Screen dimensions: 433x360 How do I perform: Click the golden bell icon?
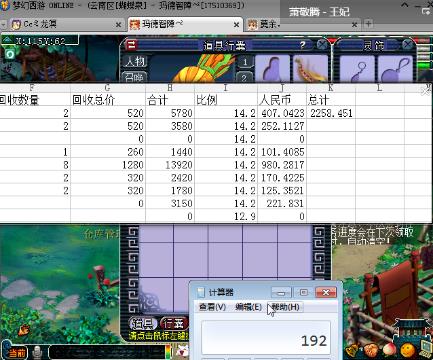click(351, 351)
